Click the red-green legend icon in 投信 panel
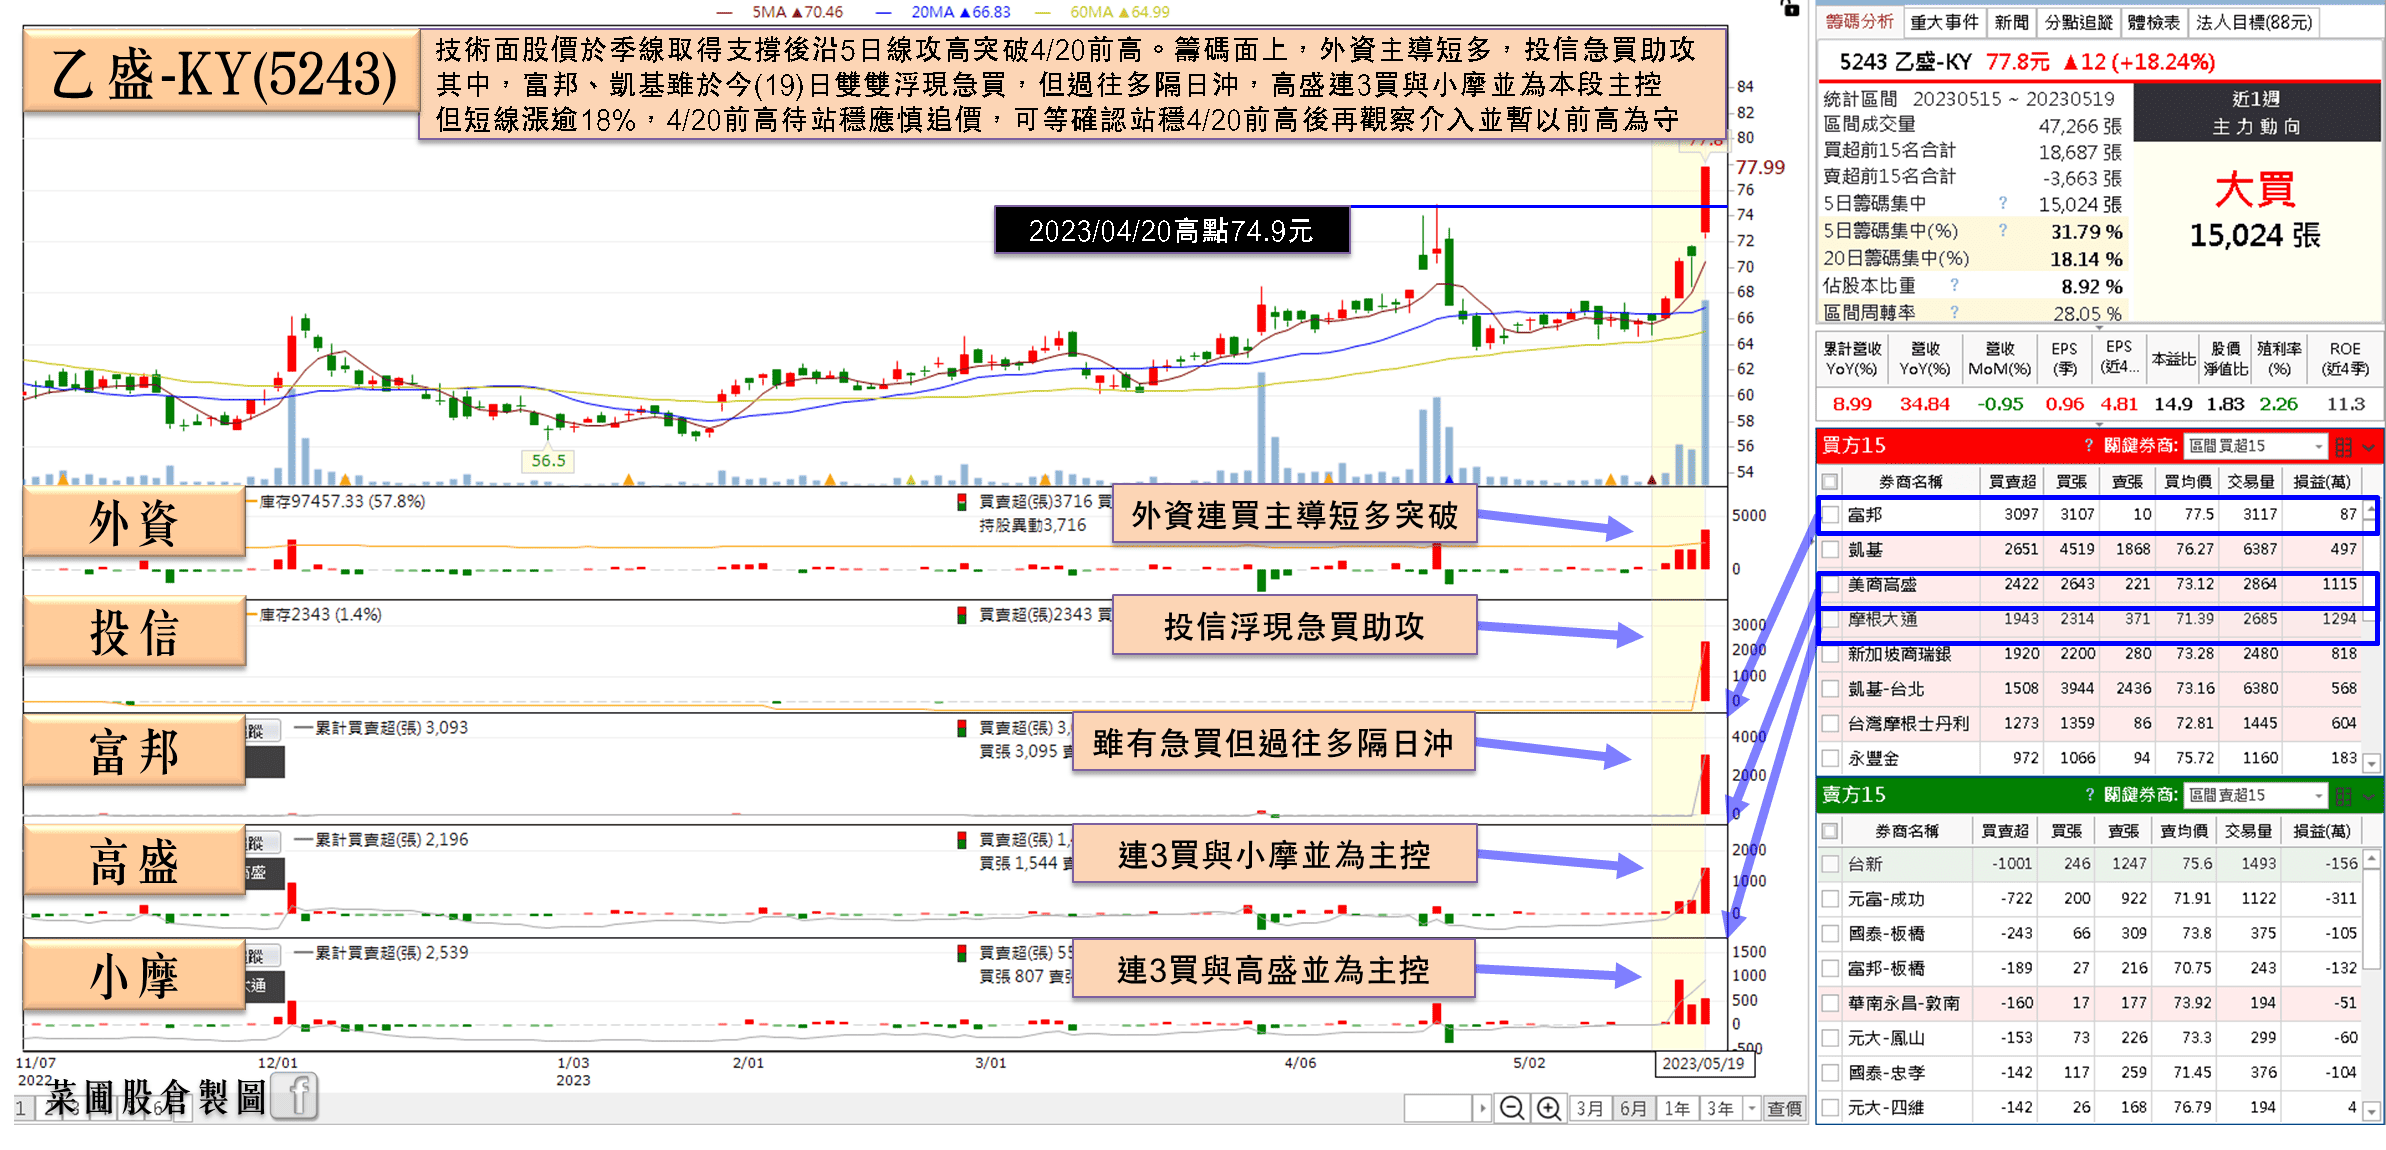 (x=961, y=614)
